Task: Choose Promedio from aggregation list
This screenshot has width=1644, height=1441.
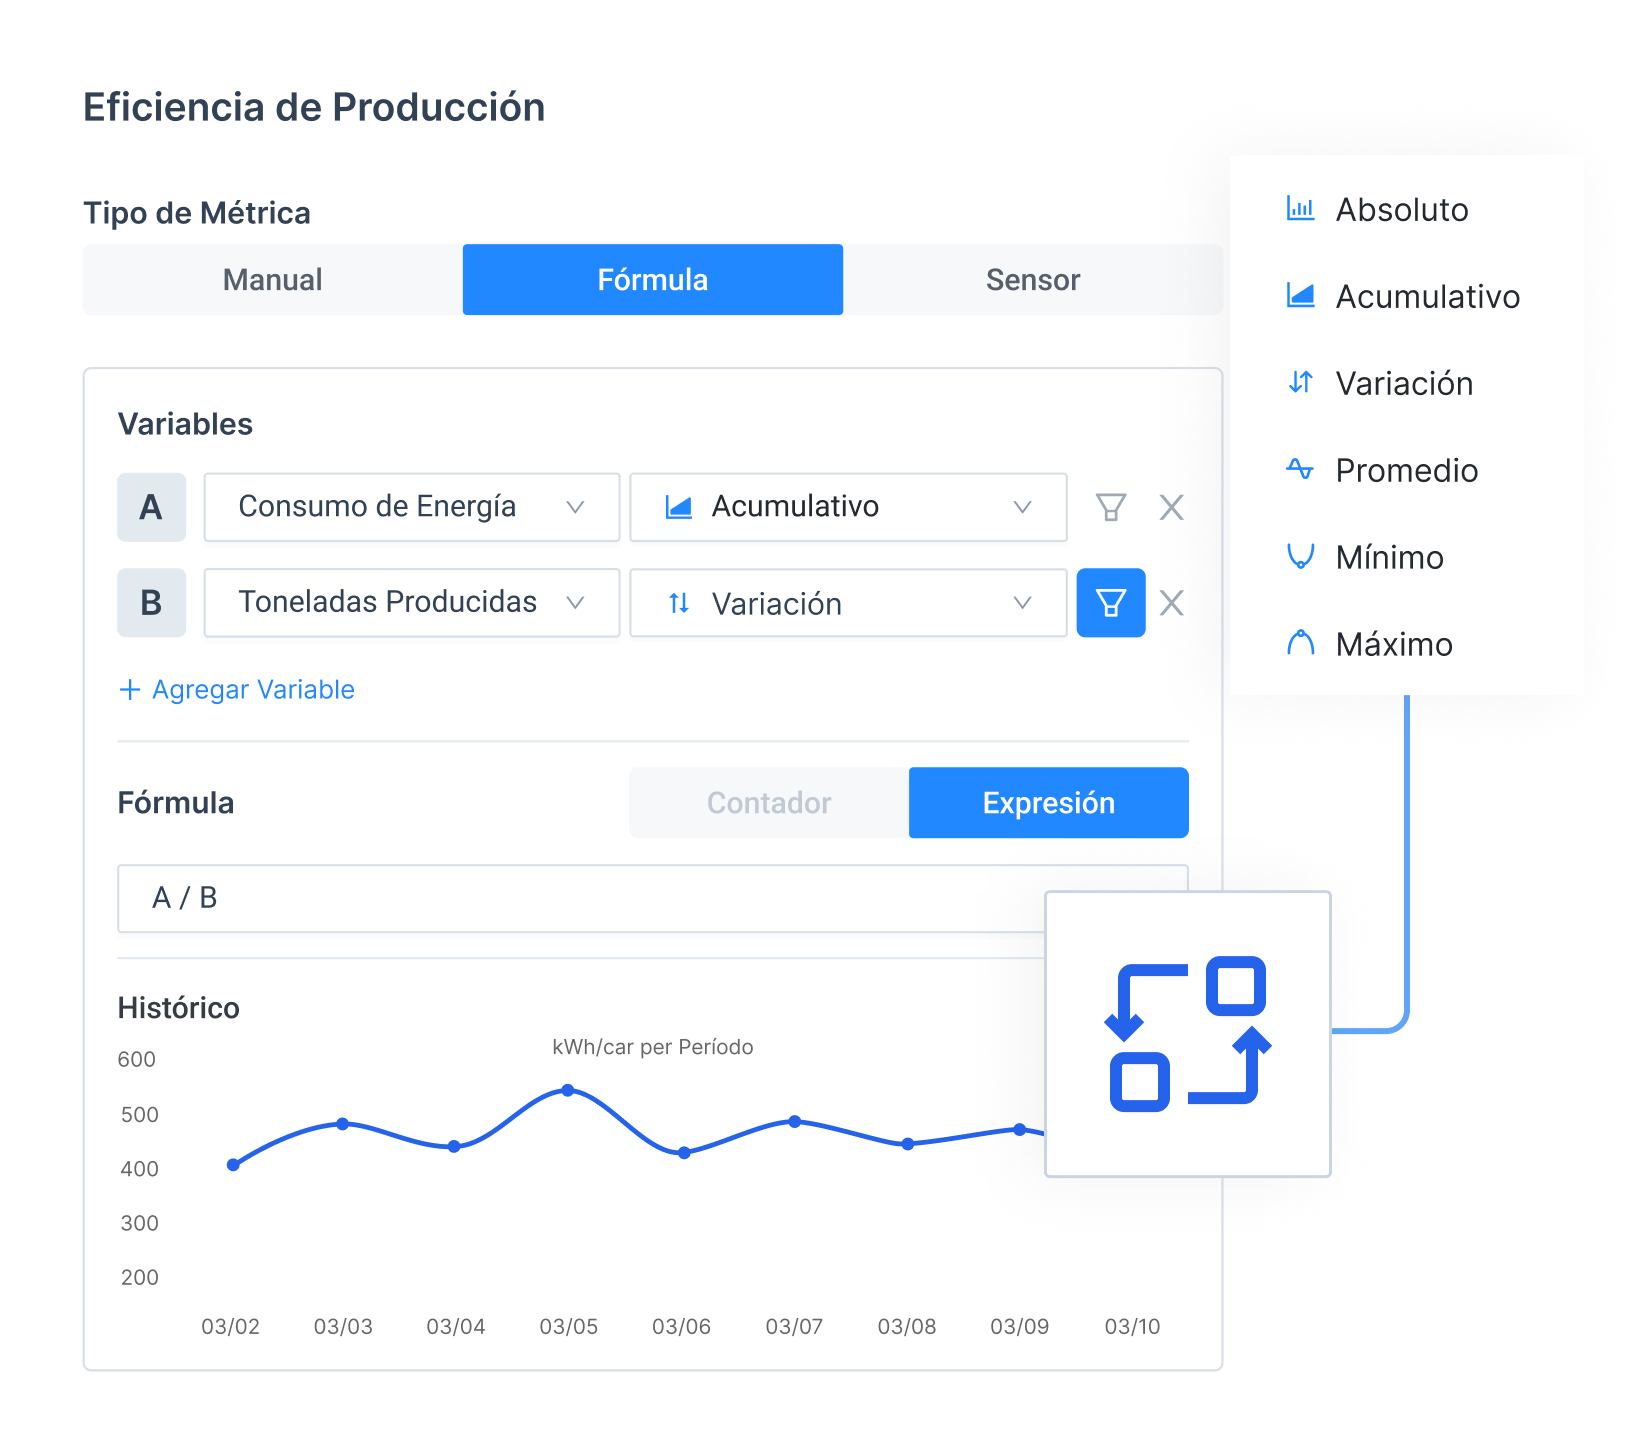Action: coord(1405,470)
